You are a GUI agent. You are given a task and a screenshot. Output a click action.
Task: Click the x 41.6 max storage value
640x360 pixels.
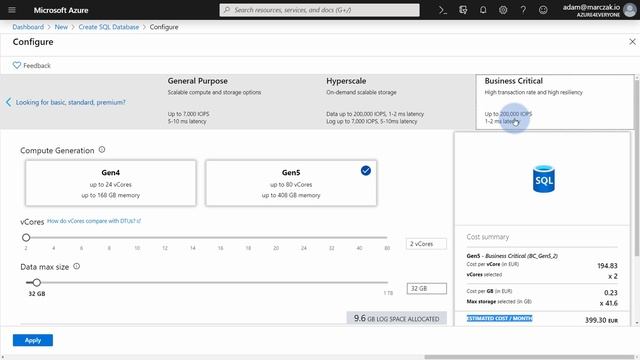pyautogui.click(x=608, y=303)
